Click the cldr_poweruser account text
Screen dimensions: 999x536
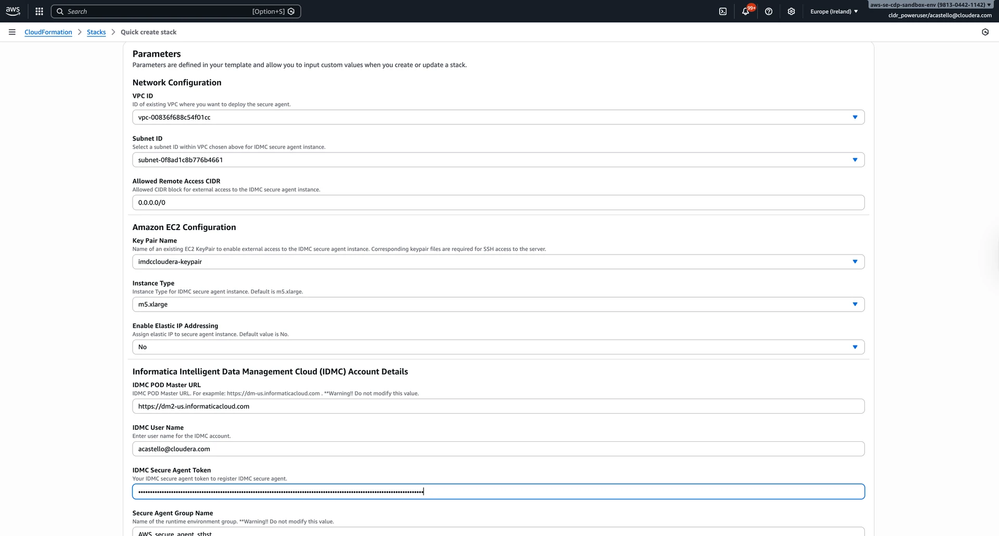(x=940, y=15)
